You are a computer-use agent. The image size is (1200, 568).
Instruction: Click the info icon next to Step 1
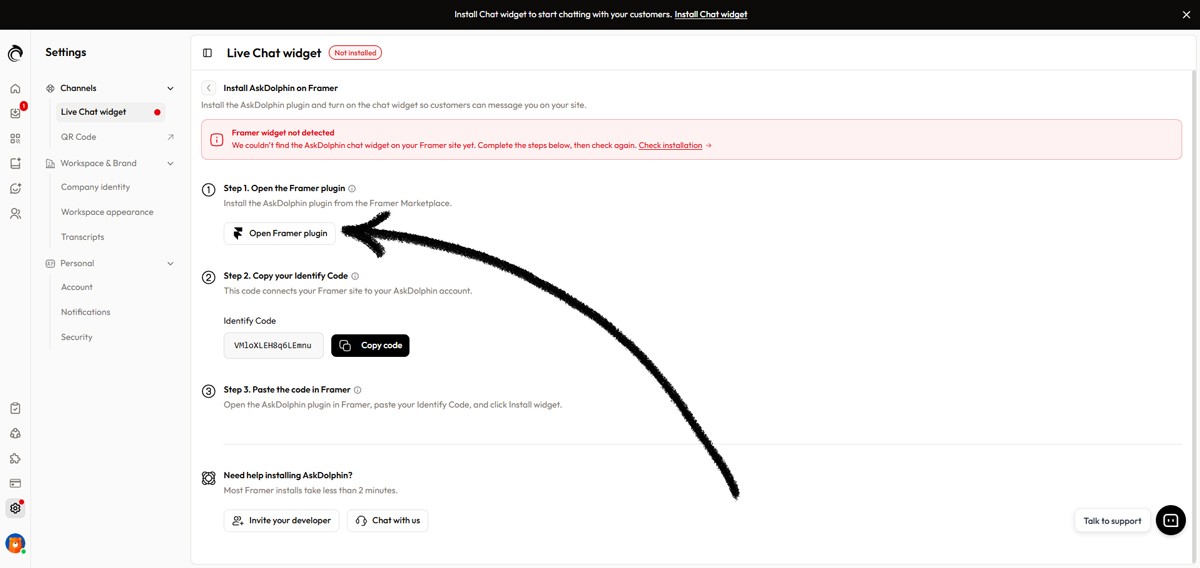(352, 188)
